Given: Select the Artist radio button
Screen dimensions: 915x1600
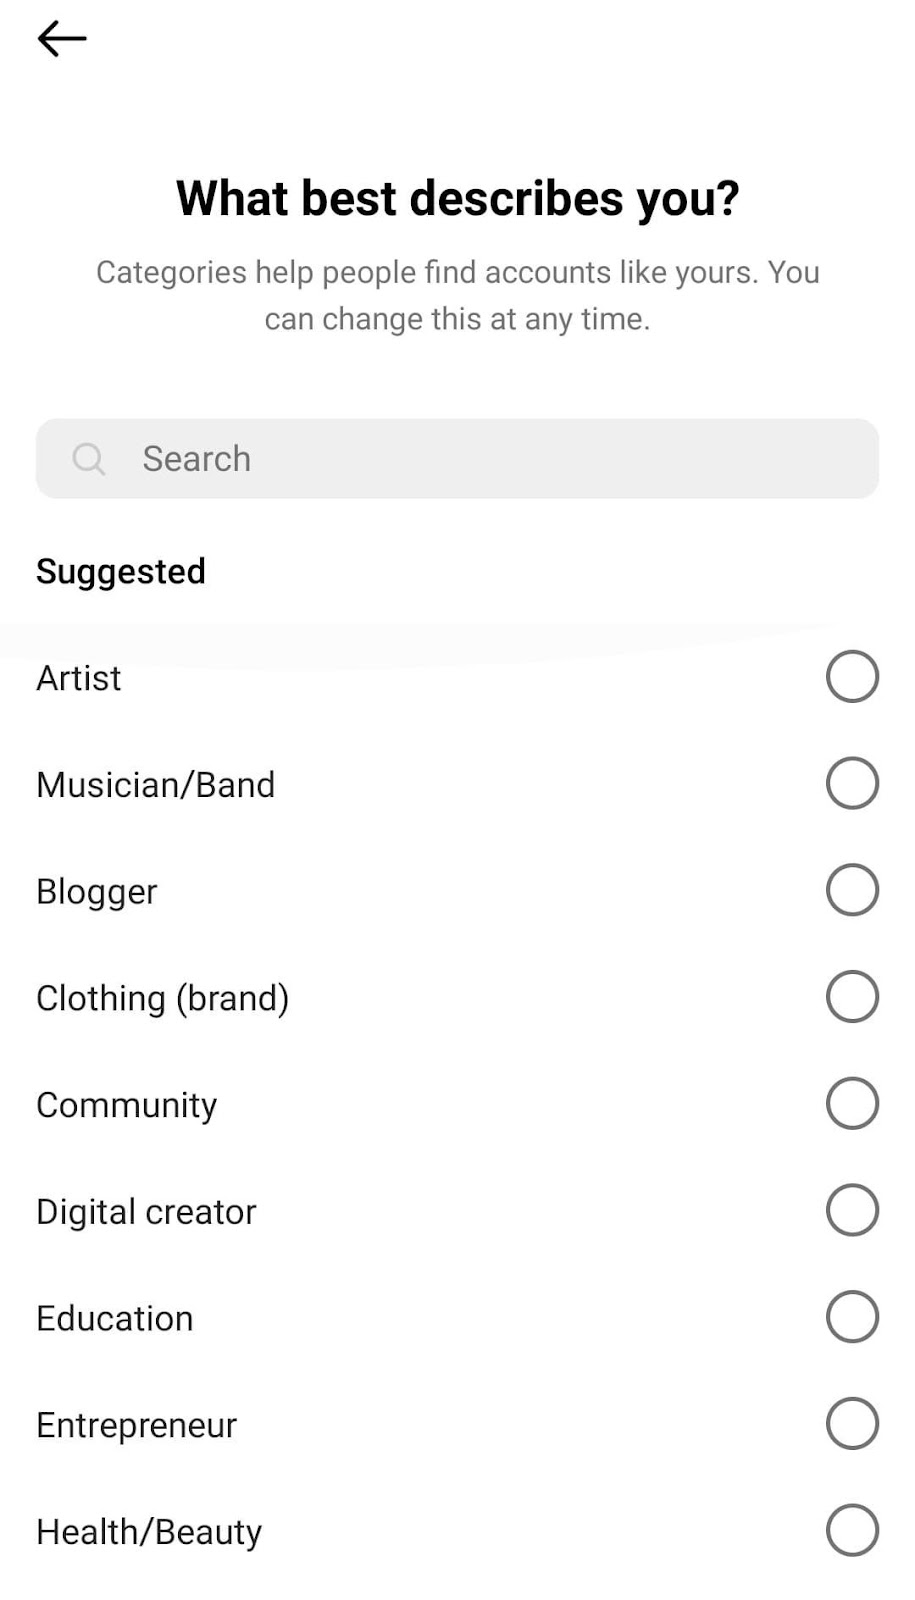Looking at the screenshot, I should [852, 677].
